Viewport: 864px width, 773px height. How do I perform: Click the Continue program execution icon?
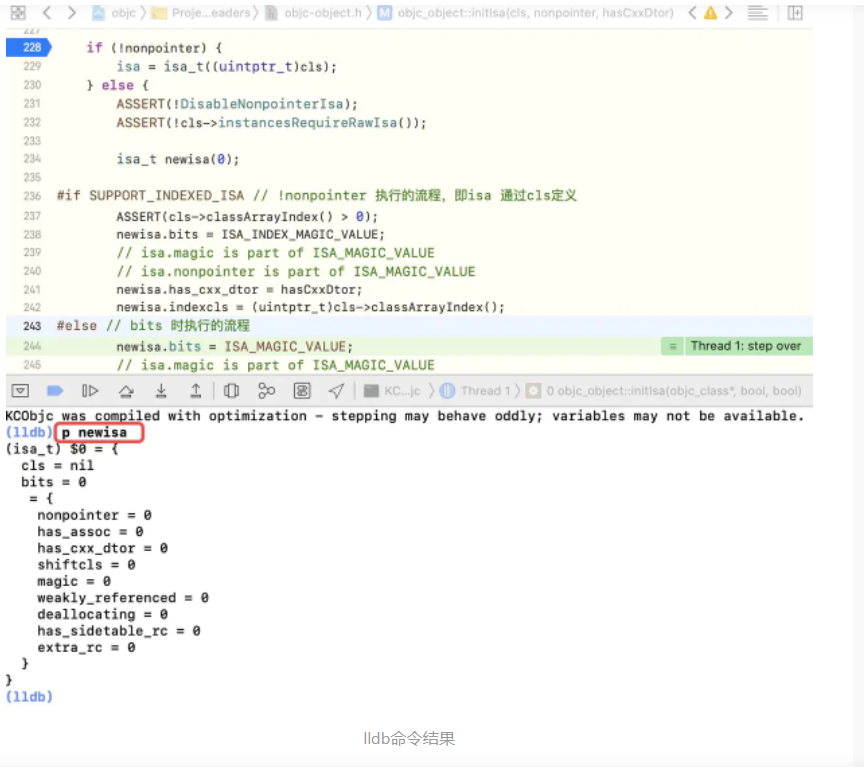pos(88,390)
